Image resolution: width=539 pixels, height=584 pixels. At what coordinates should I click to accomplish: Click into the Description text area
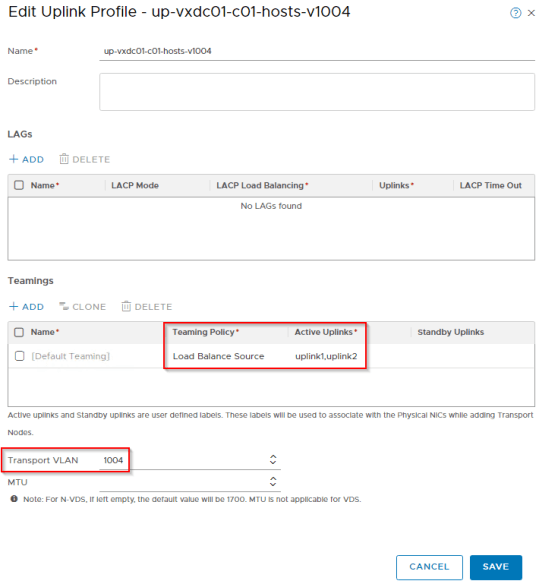pyautogui.click(x=317, y=92)
